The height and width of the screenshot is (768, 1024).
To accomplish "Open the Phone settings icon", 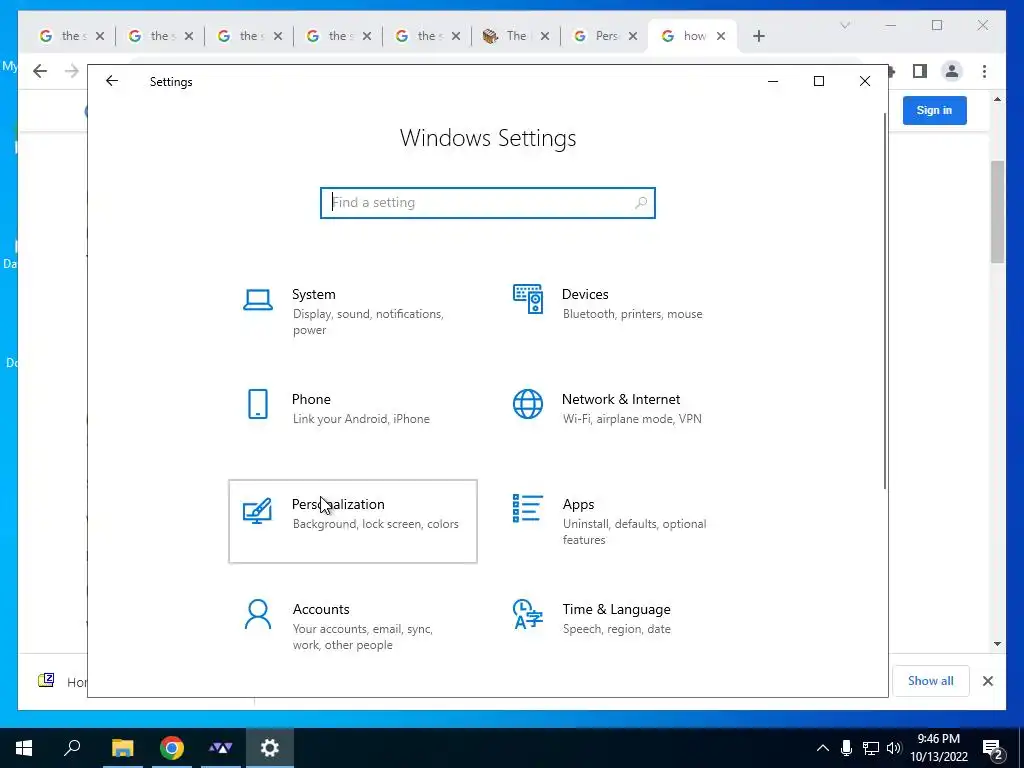I will click(258, 404).
